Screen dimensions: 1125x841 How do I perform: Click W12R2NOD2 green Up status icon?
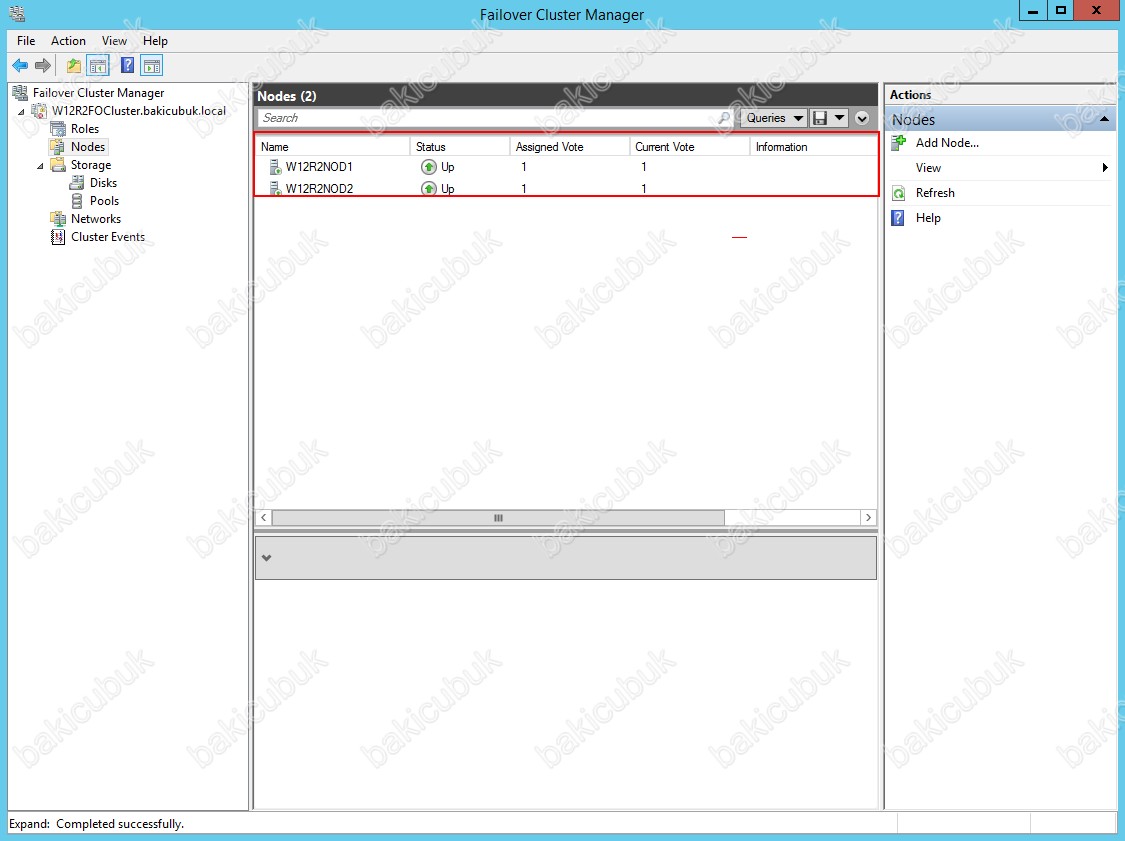click(428, 189)
